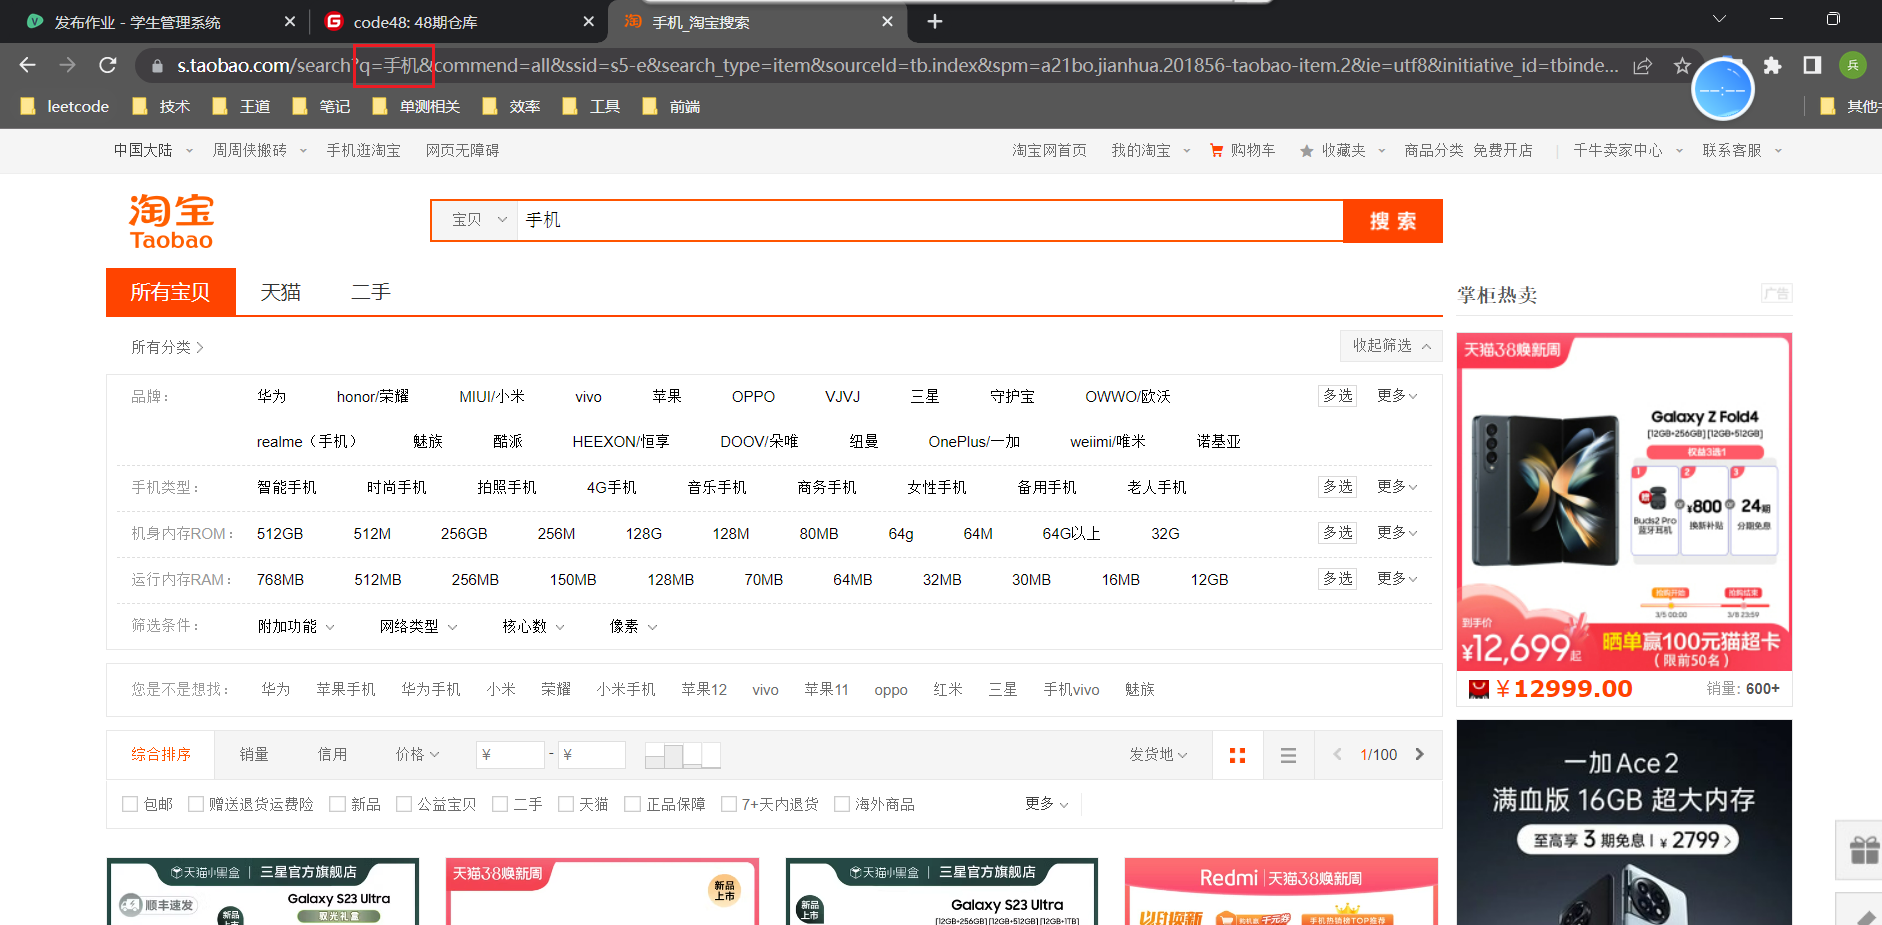This screenshot has width=1882, height=925.
Task: Check the 包邮 free shipping checkbox
Action: pyautogui.click(x=130, y=804)
